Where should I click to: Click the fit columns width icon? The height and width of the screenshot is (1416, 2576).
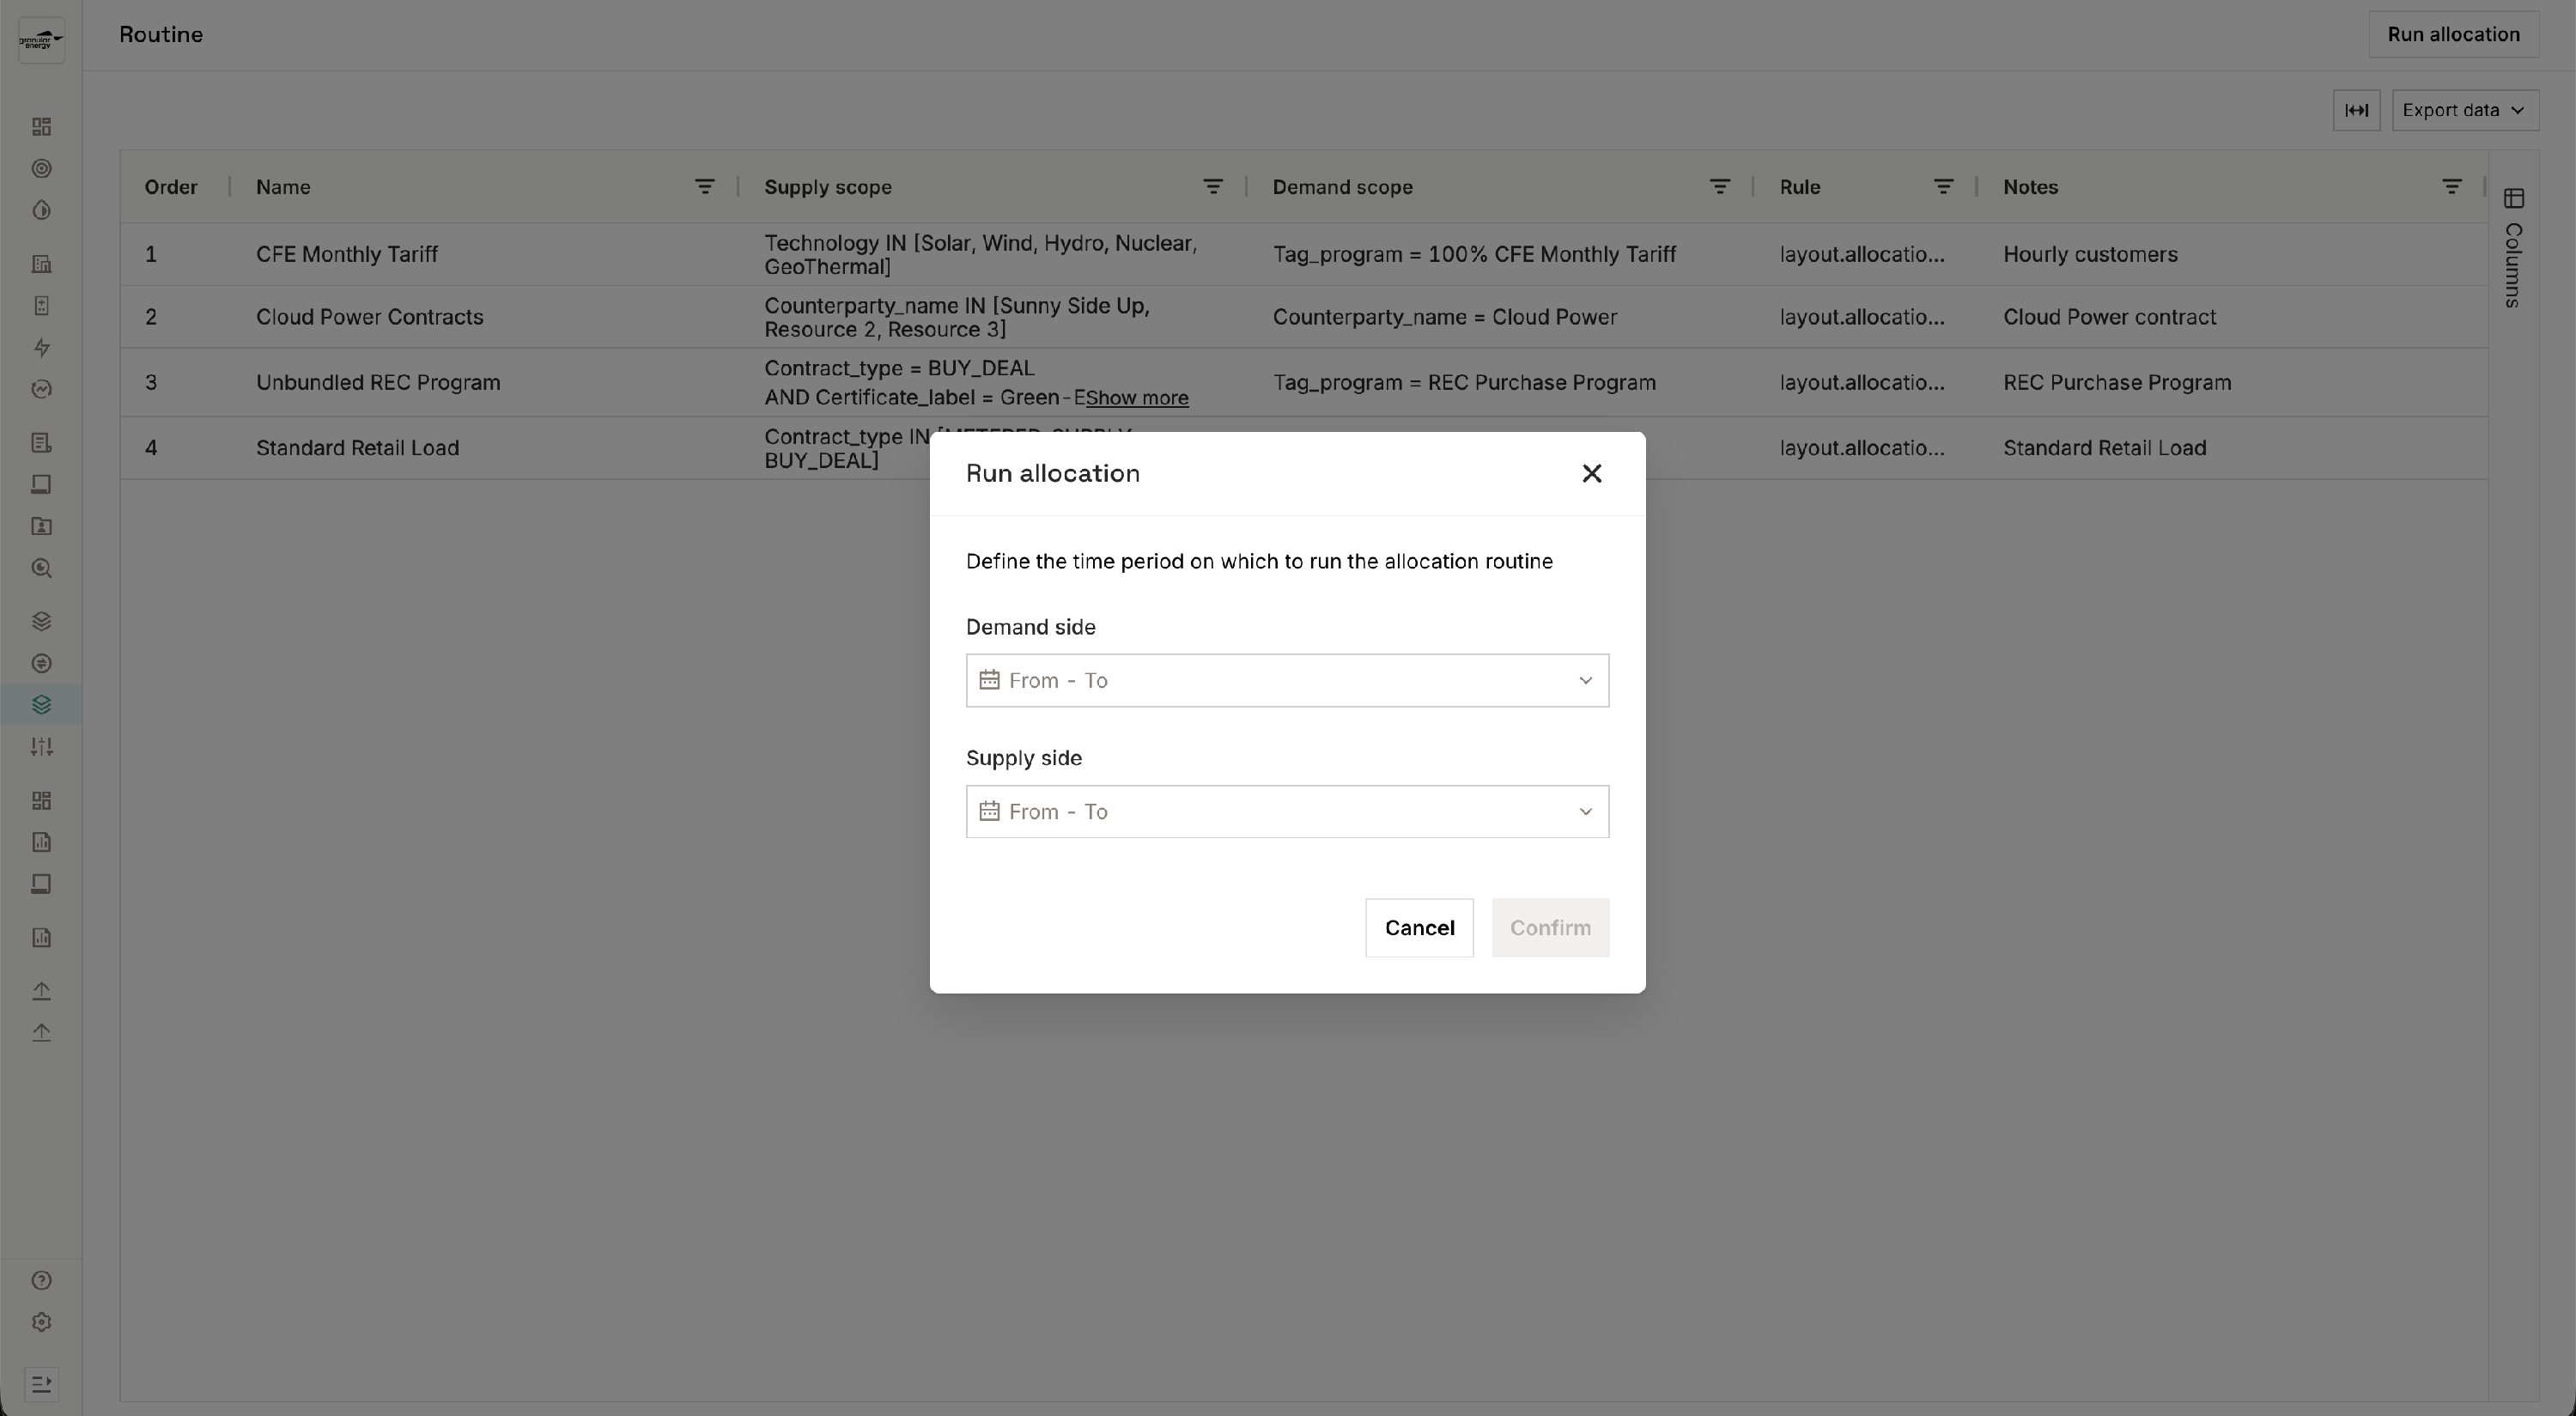coord(2356,110)
